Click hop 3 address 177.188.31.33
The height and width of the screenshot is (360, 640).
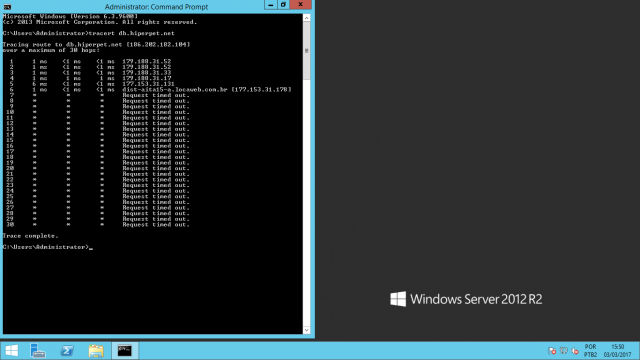(x=147, y=73)
